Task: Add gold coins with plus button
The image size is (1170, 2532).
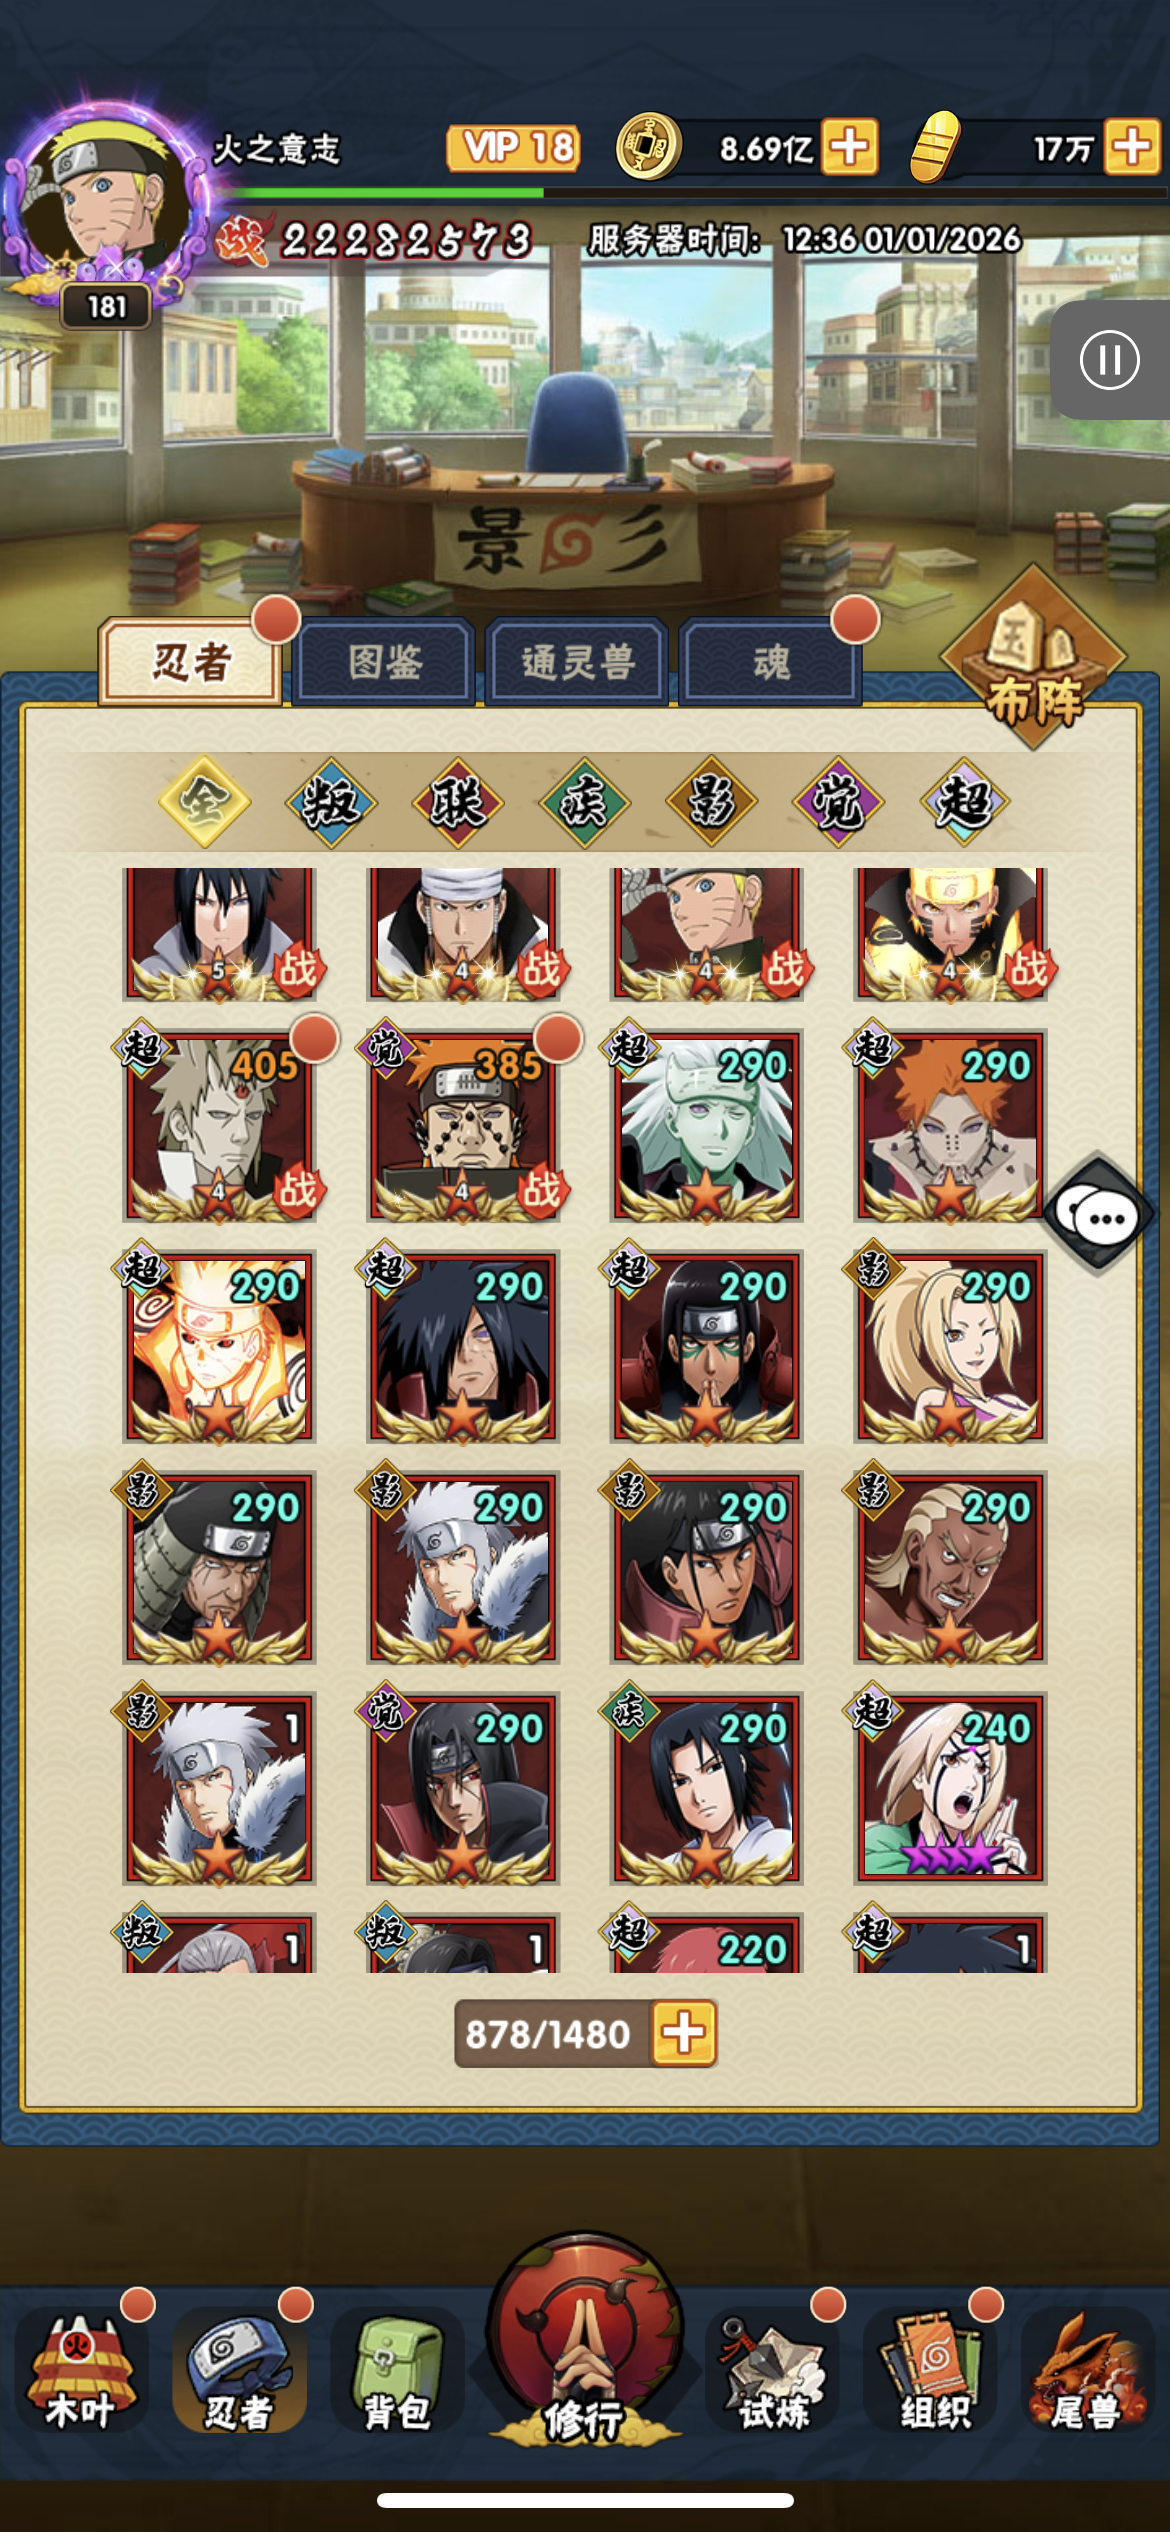Action: pos(850,147)
